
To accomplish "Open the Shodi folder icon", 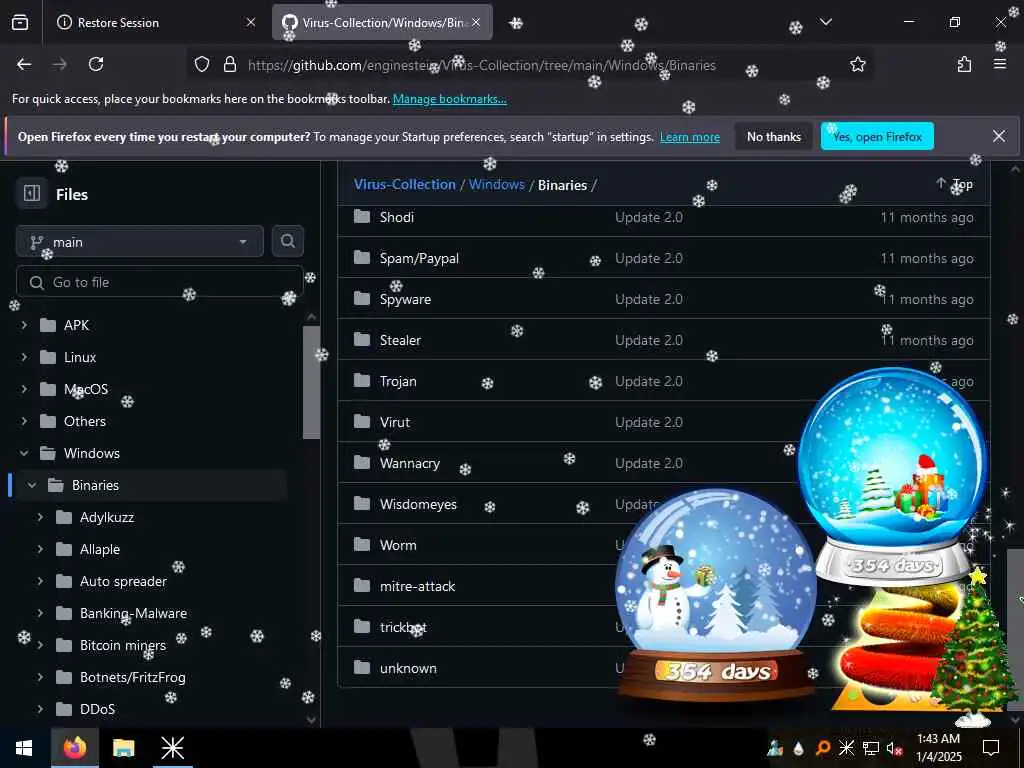I will [362, 216].
